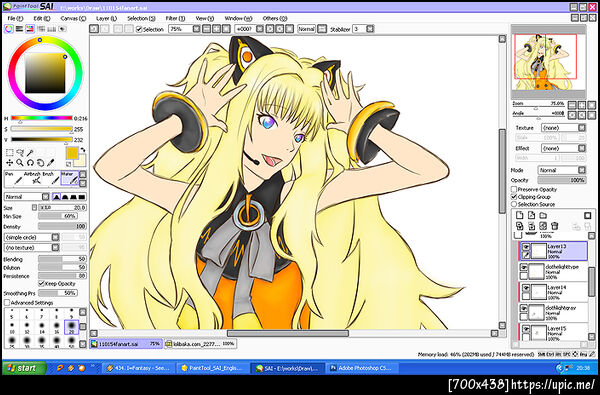Click the merge down layer icon
The image size is (600, 395).
point(531,226)
